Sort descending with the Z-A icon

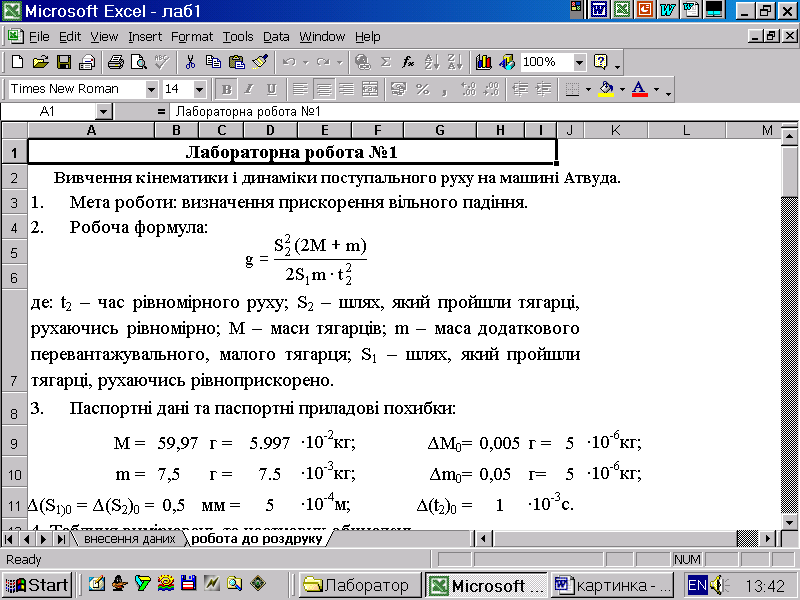[x=455, y=62]
